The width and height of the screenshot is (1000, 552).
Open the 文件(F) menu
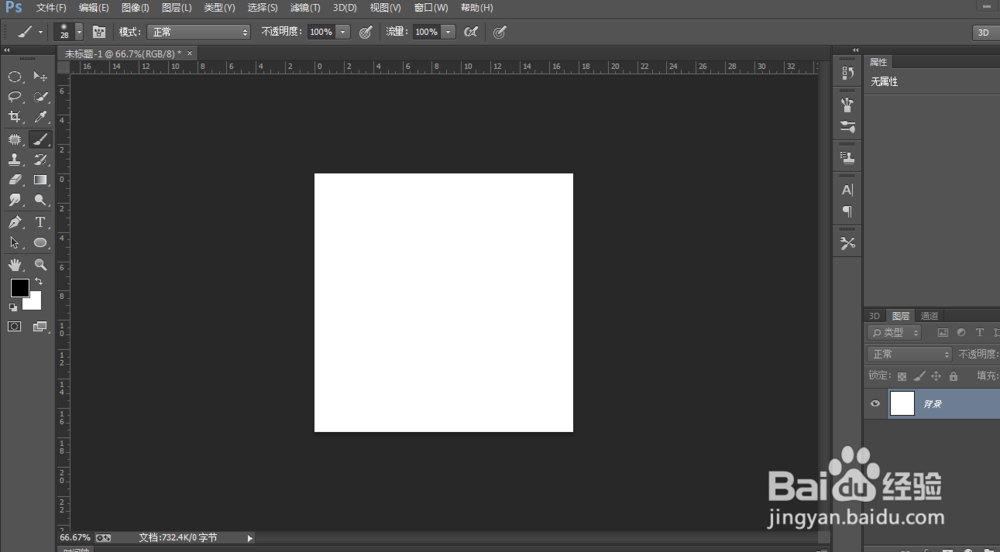tap(51, 8)
